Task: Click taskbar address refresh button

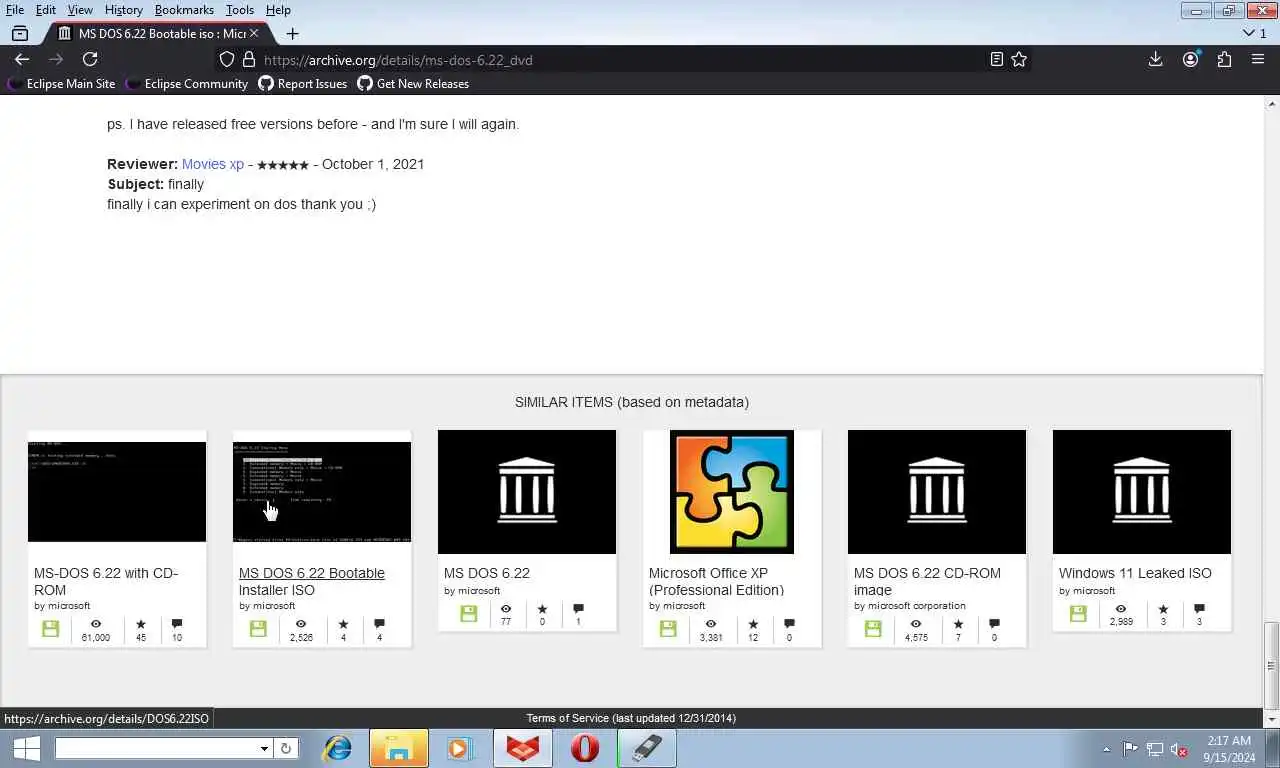Action: pyautogui.click(x=286, y=748)
